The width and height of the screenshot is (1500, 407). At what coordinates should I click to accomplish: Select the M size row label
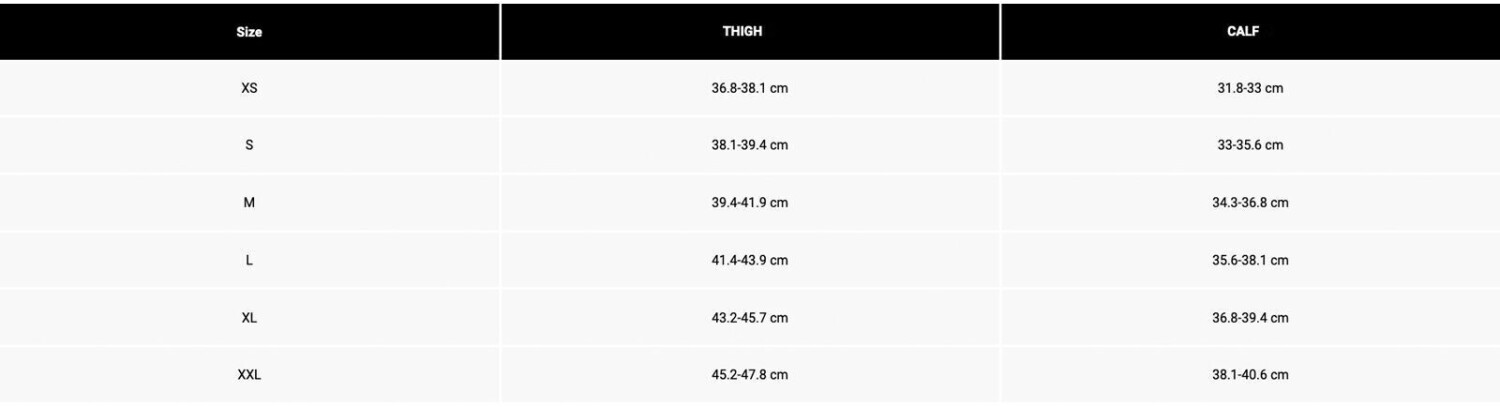pos(249,202)
